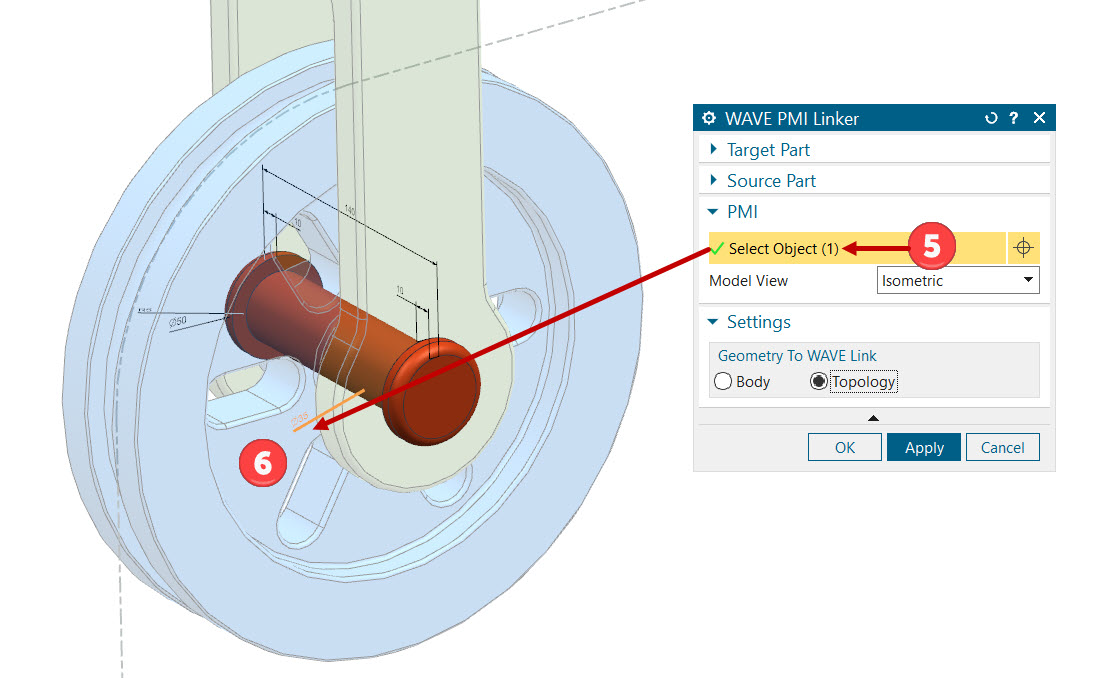The image size is (1100, 678).
Task: Open help using the question mark icon
Action: click(x=1014, y=118)
